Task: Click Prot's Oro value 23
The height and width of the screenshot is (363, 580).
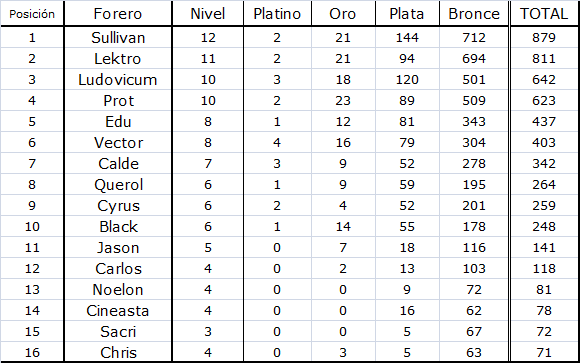Action: (343, 101)
